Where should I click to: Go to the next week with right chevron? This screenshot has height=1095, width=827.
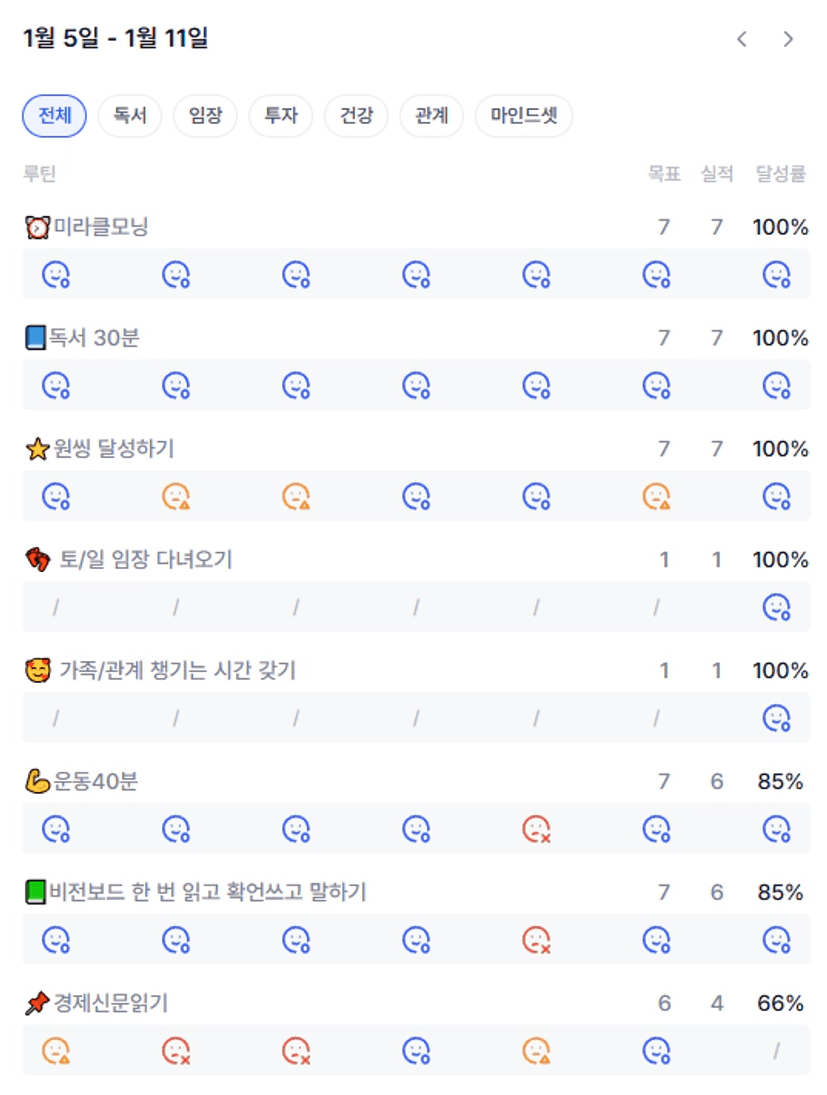pyautogui.click(x=788, y=39)
